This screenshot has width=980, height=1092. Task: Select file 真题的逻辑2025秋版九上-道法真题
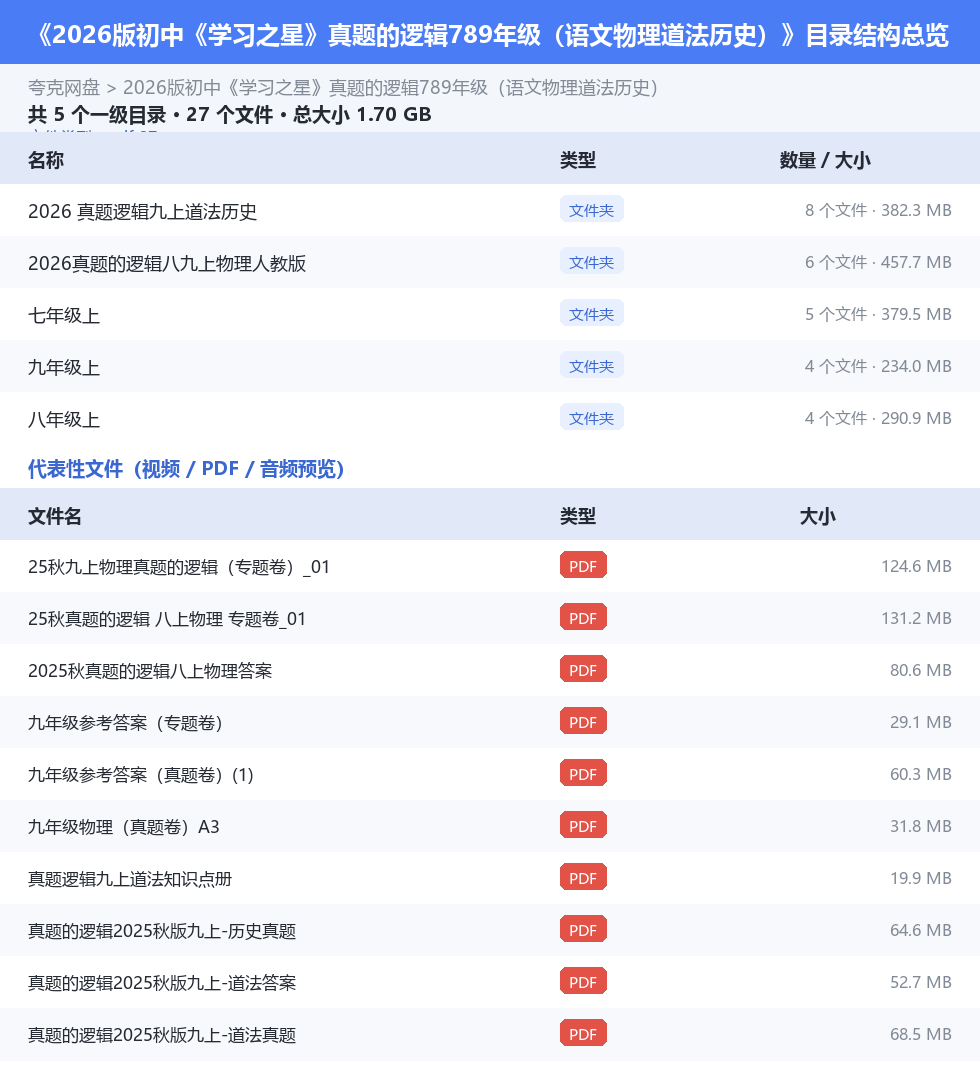[162, 1035]
